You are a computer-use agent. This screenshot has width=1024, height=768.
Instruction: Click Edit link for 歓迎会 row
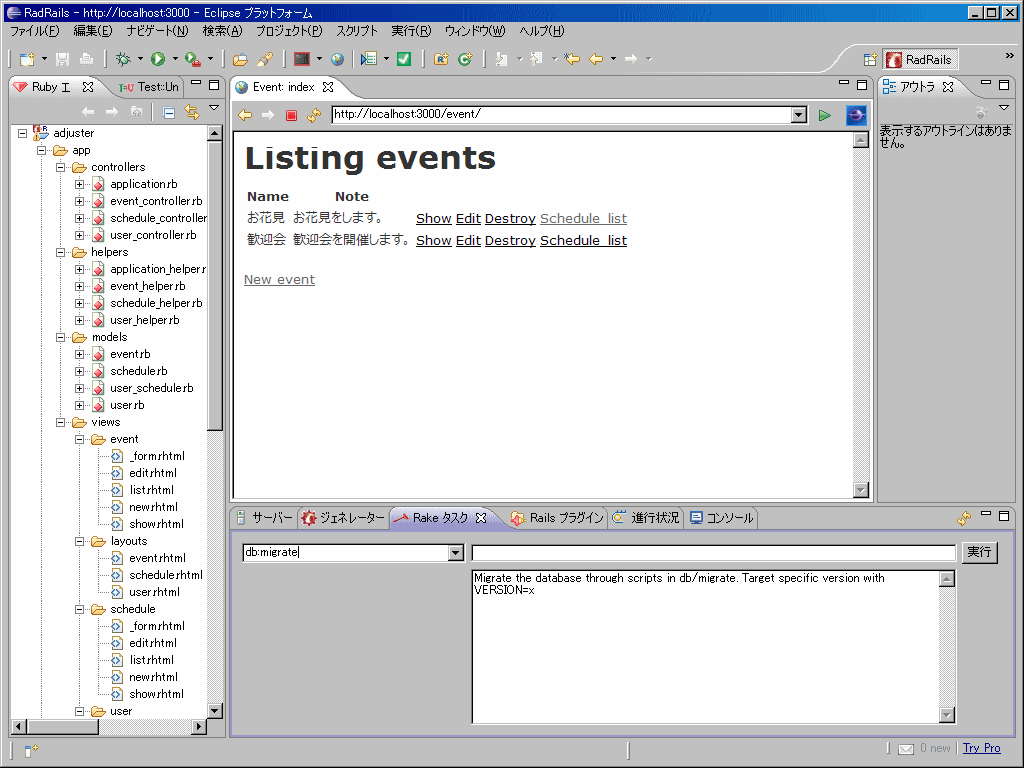468,240
